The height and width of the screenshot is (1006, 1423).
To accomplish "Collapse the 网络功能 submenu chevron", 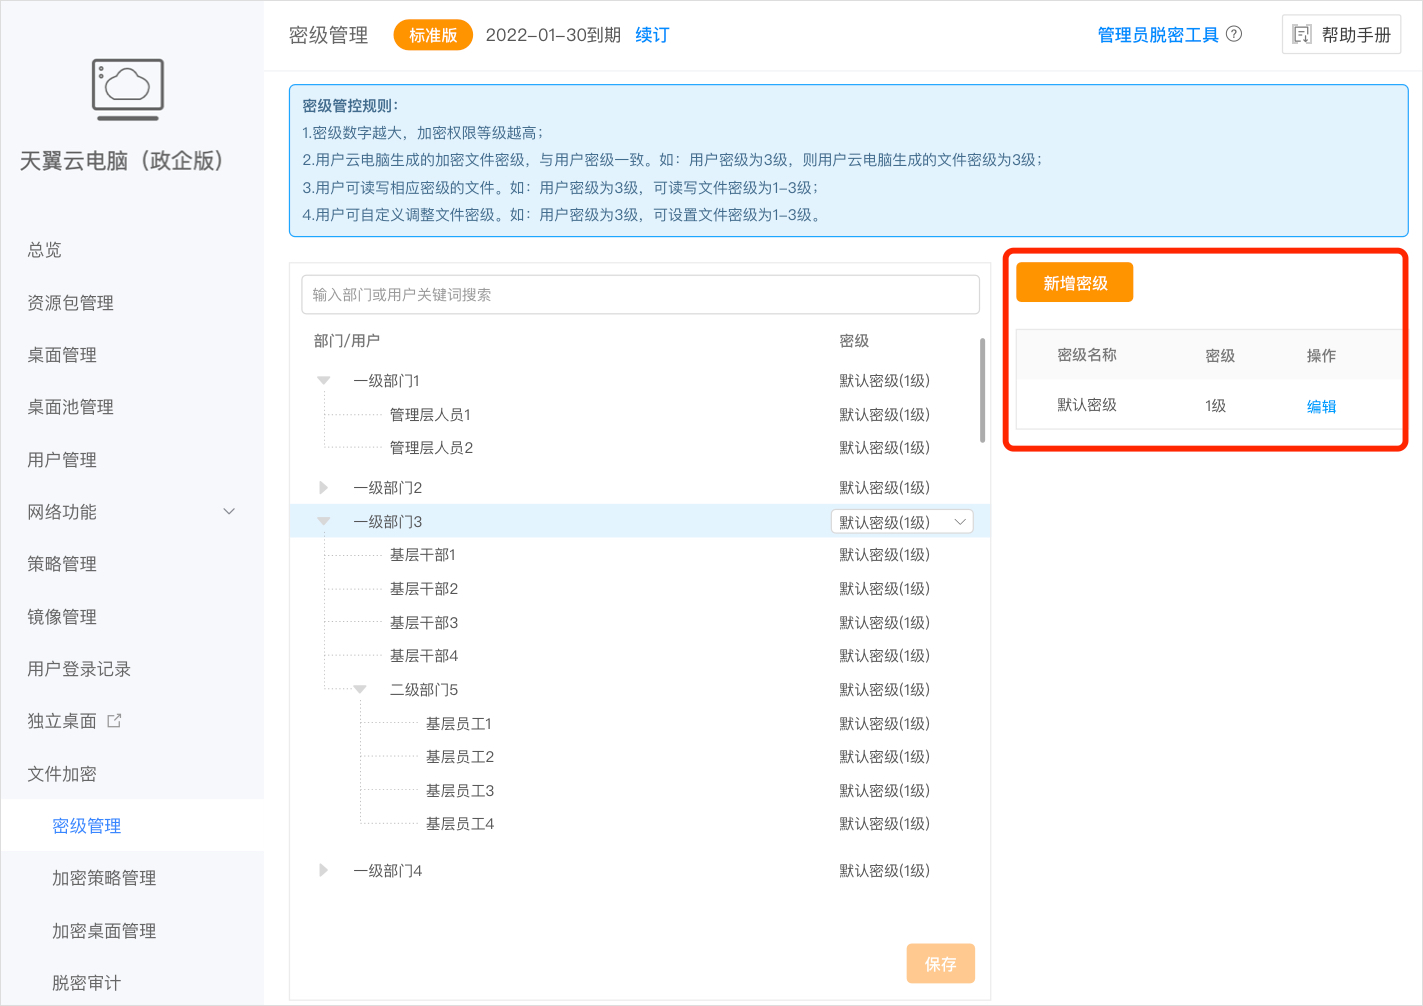I will pos(229,511).
